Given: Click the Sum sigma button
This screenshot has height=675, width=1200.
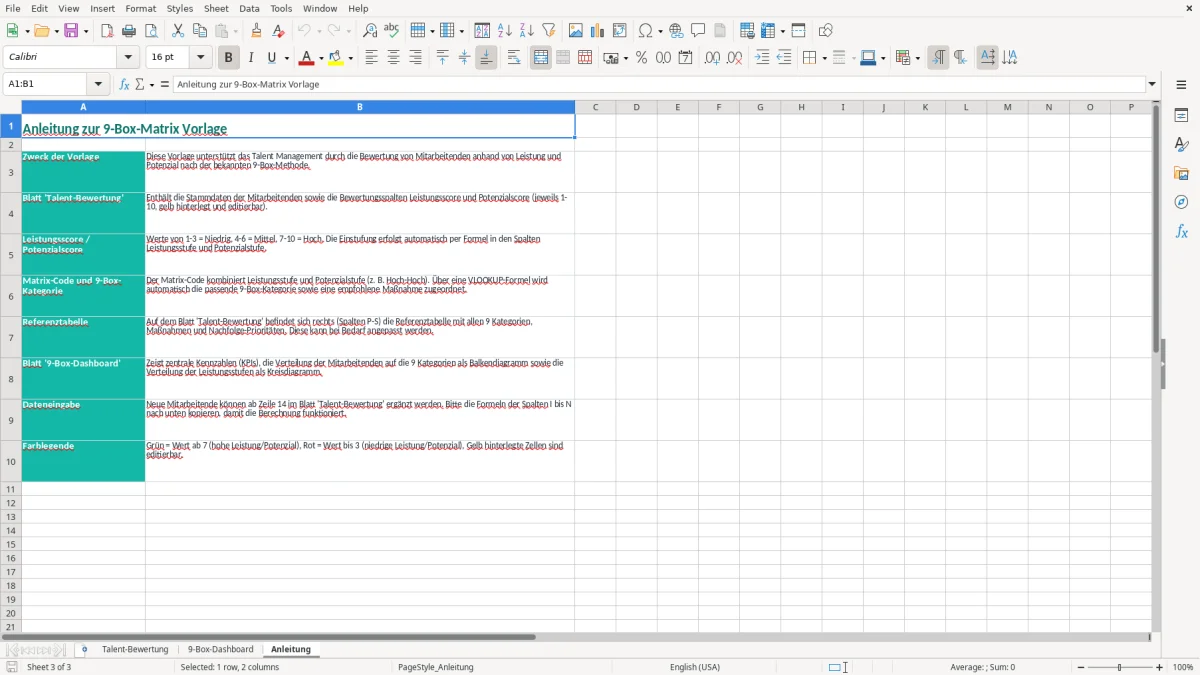Looking at the screenshot, I should (139, 84).
